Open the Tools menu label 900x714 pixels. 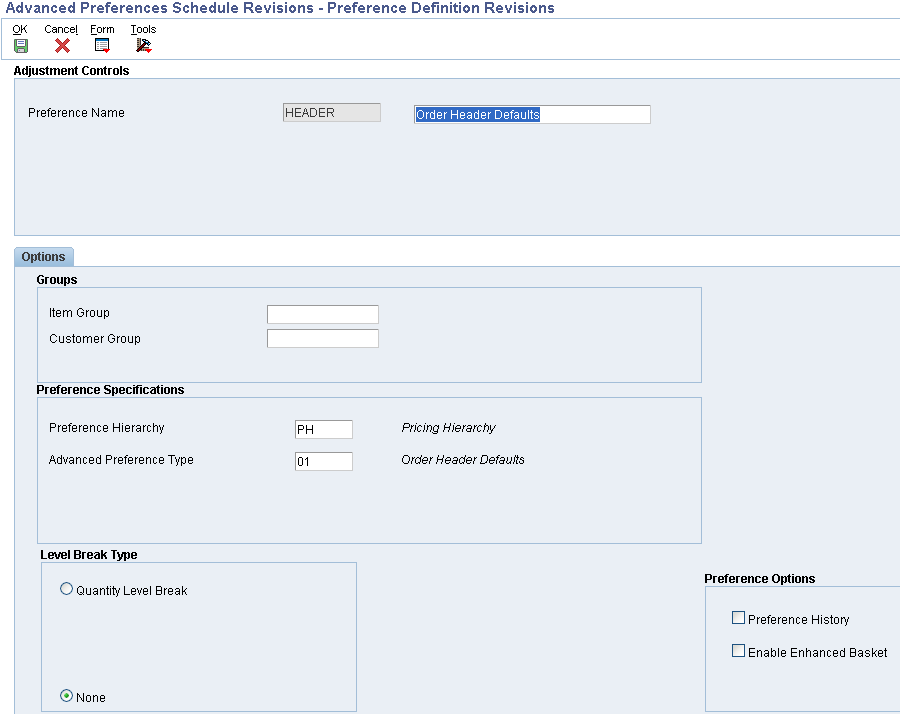point(143,29)
